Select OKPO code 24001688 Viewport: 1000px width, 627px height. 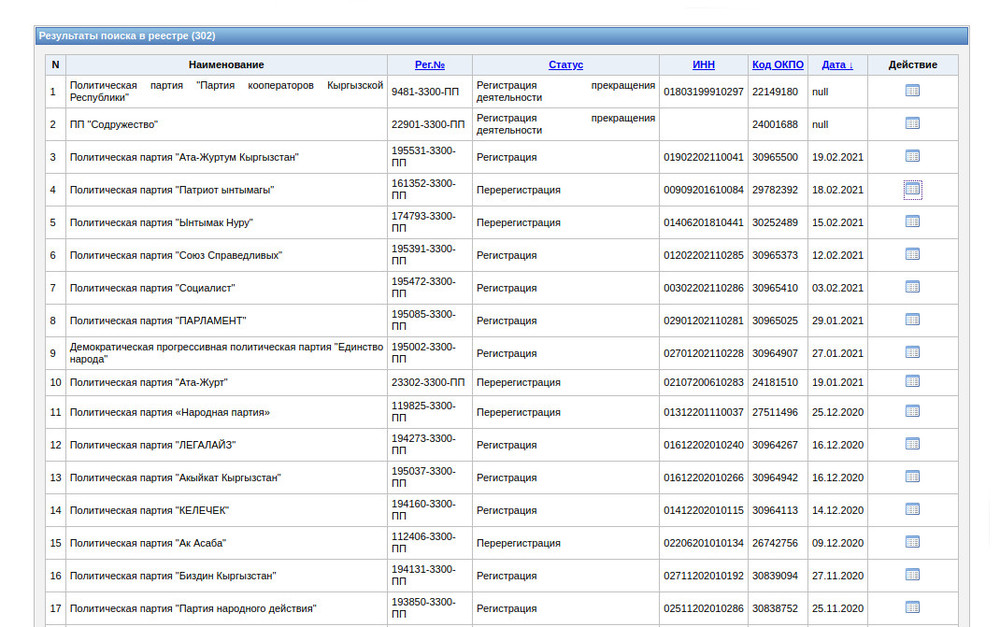775,124
